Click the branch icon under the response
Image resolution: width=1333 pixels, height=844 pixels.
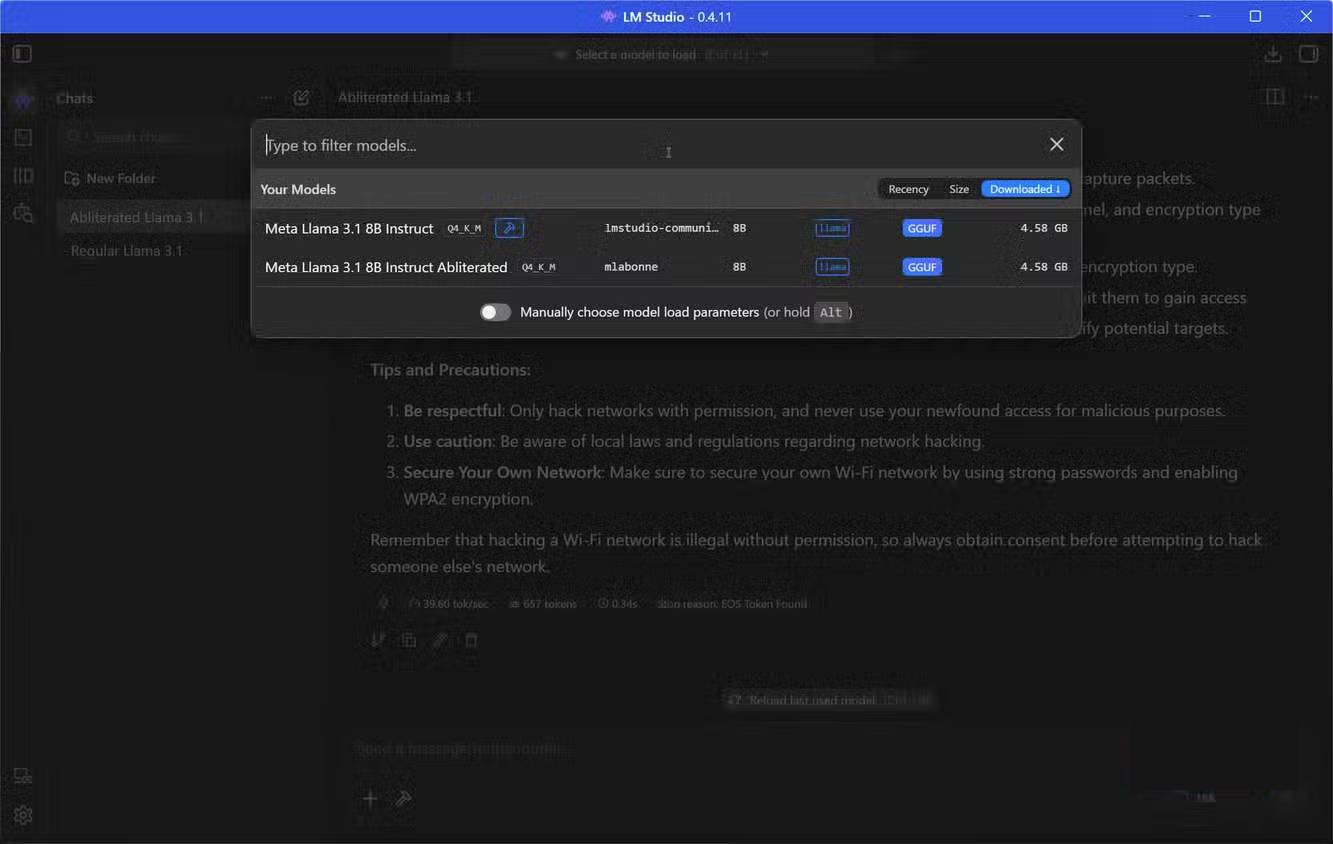[378, 640]
